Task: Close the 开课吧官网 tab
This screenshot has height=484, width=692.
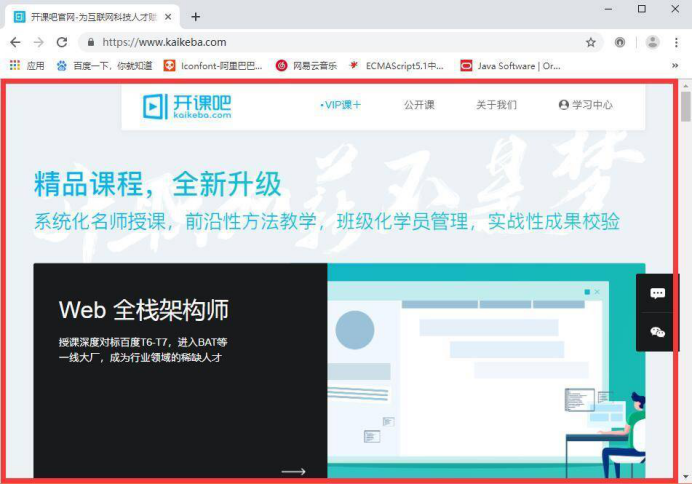Action: [168, 17]
